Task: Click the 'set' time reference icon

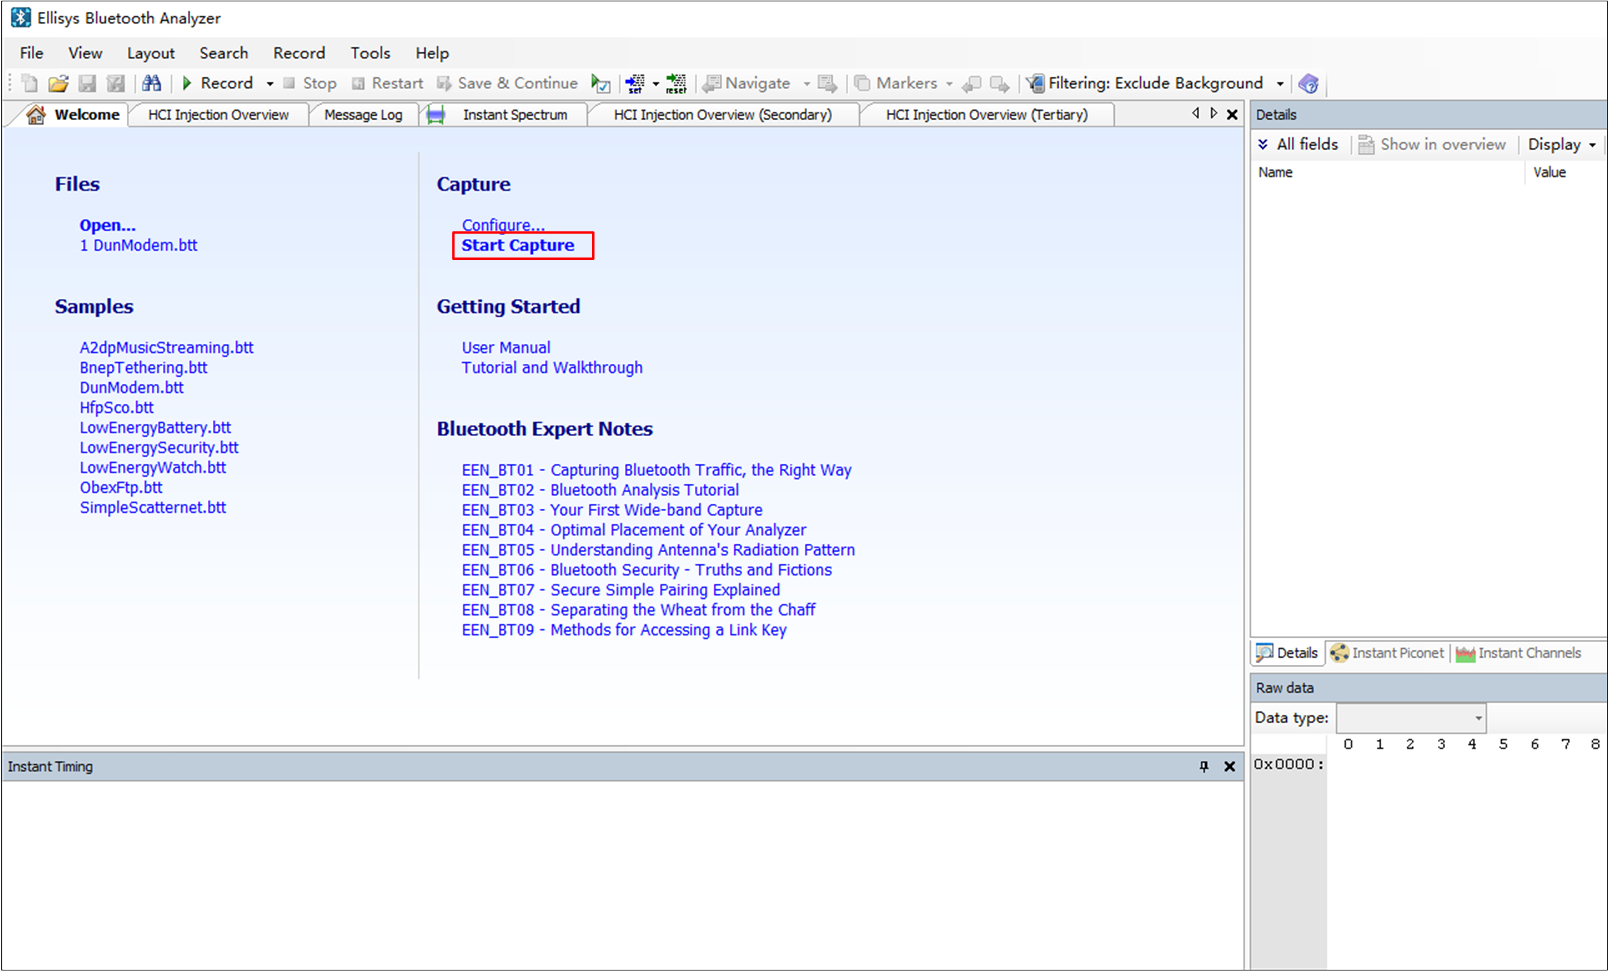Action: click(x=635, y=84)
